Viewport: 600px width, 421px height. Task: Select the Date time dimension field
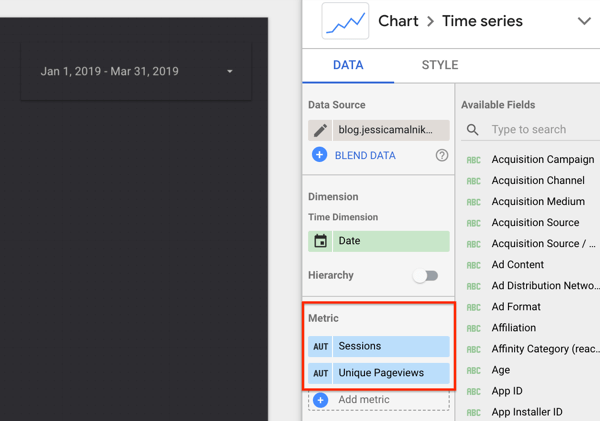click(x=391, y=241)
